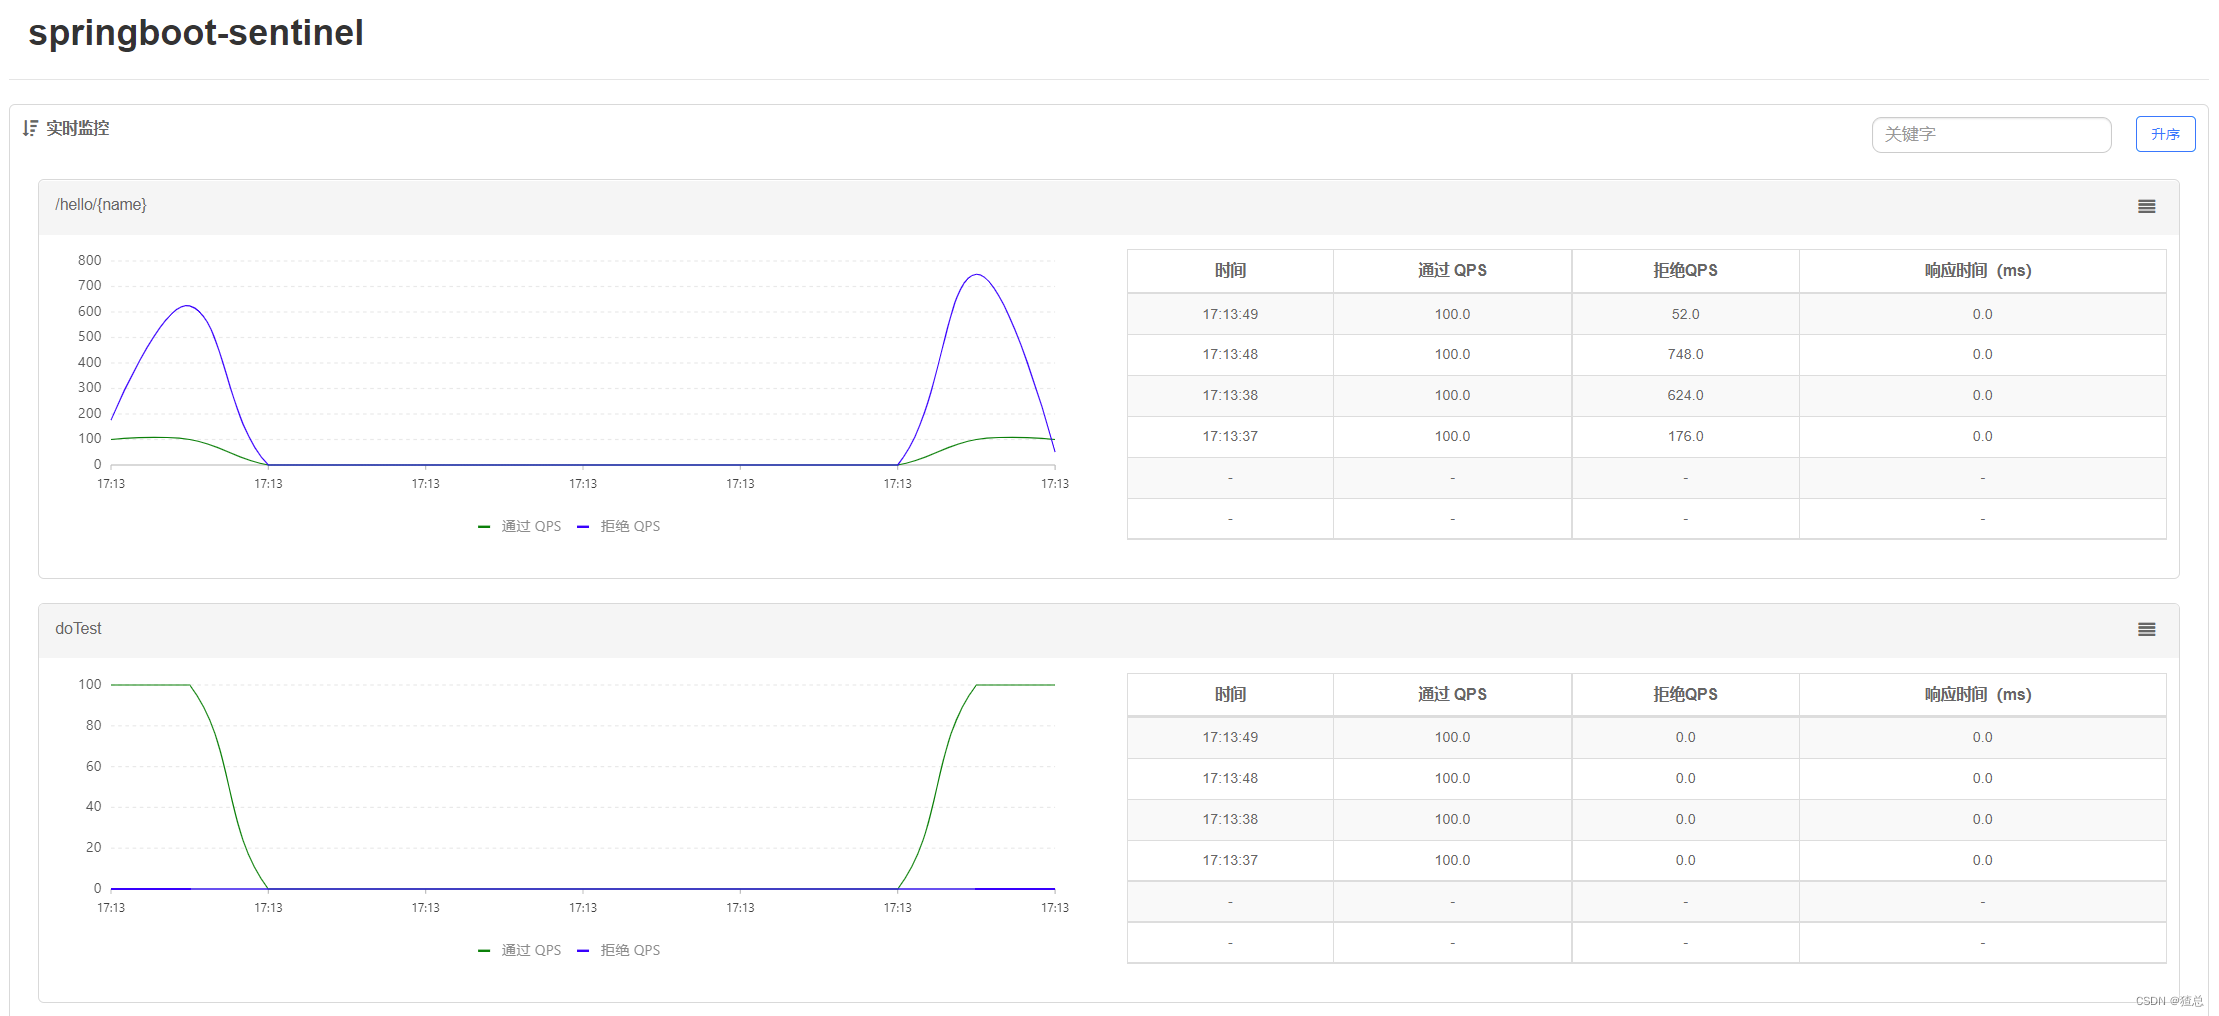The image size is (2219, 1016).
Task: Select the 17:13:48 time cell in /hello/{name} table
Action: tap(1230, 354)
